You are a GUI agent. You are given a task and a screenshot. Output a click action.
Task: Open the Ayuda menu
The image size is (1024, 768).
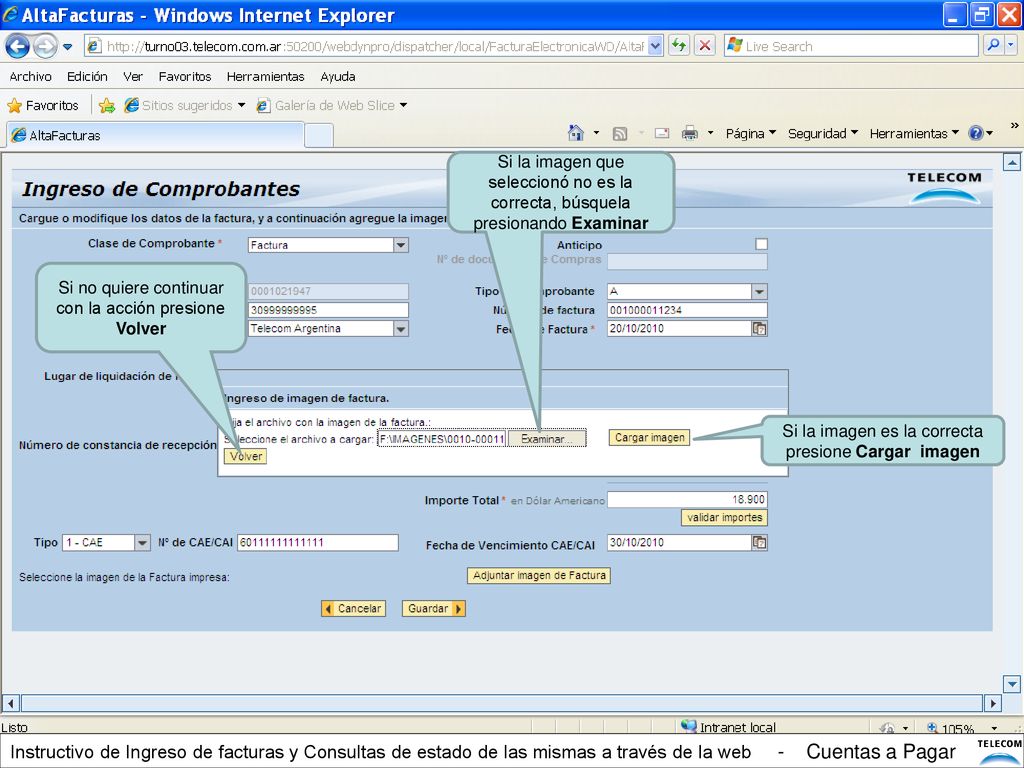[x=338, y=76]
